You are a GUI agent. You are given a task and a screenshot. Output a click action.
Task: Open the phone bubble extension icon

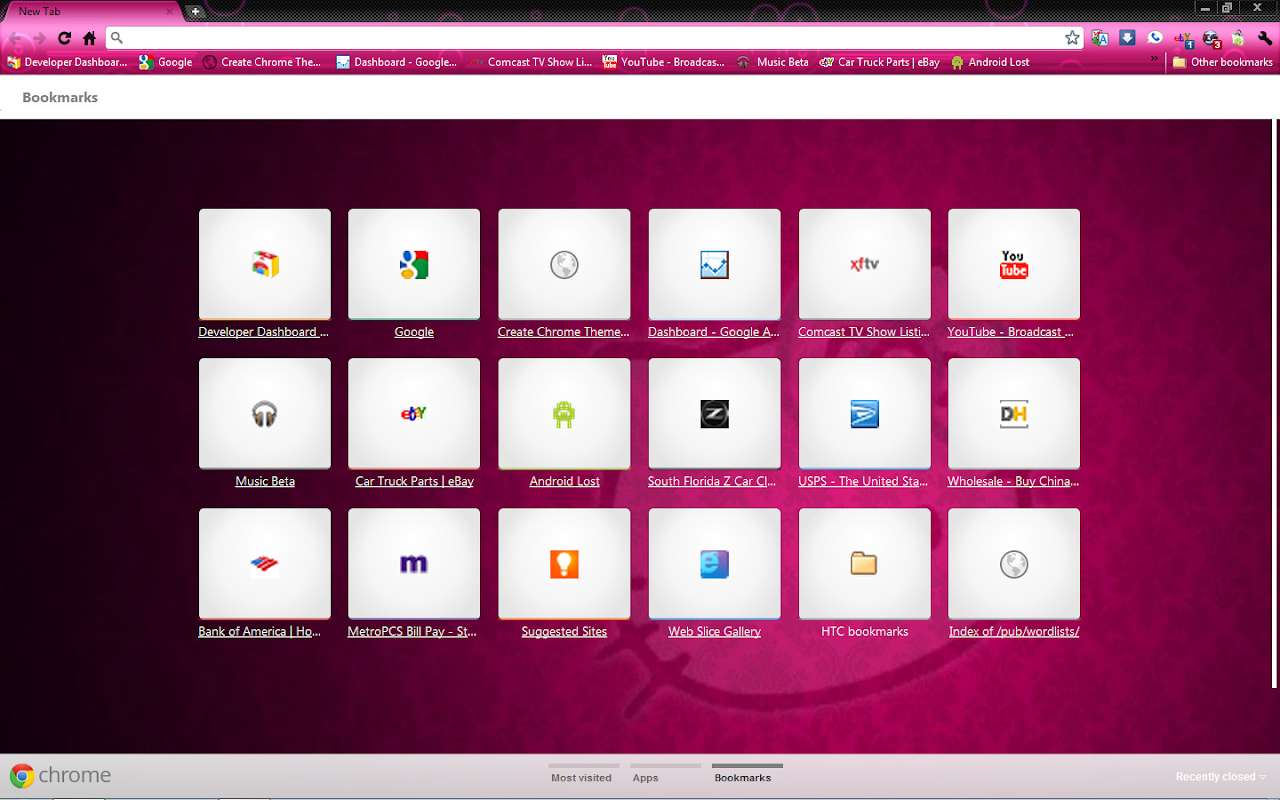pyautogui.click(x=1155, y=38)
